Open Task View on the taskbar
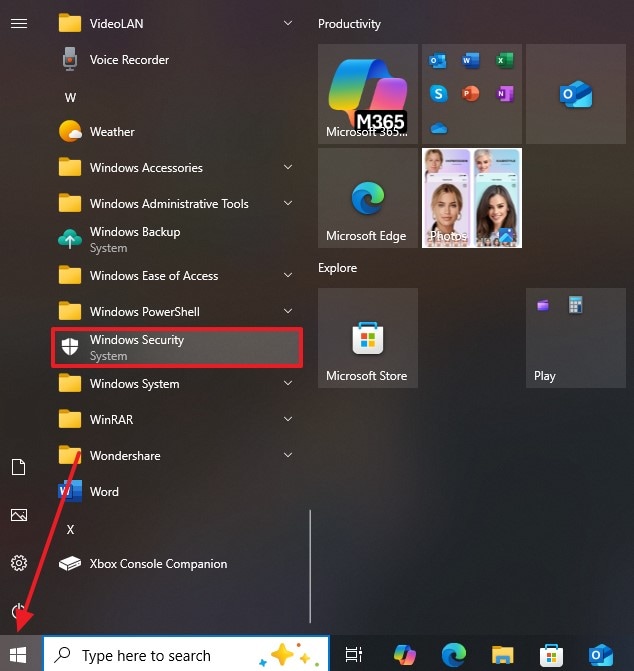This screenshot has width=634, height=671. click(354, 654)
